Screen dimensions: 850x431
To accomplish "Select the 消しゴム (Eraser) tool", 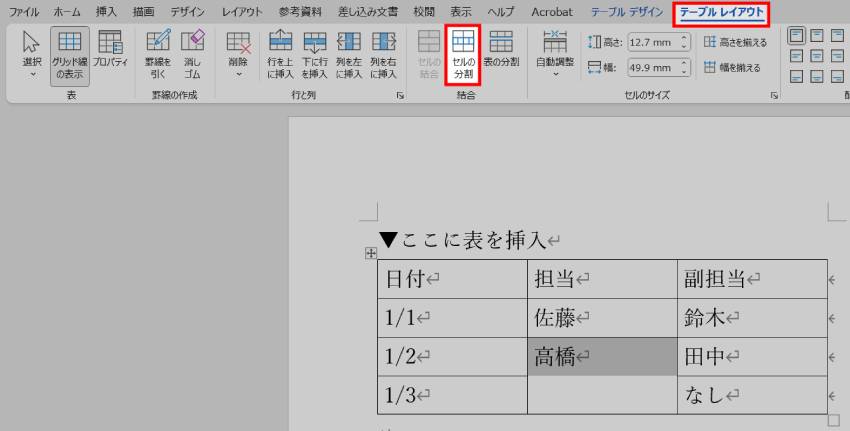I will coord(191,54).
